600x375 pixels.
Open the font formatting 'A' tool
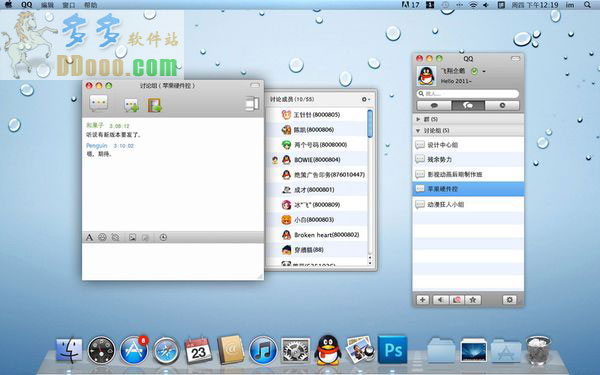tap(89, 237)
